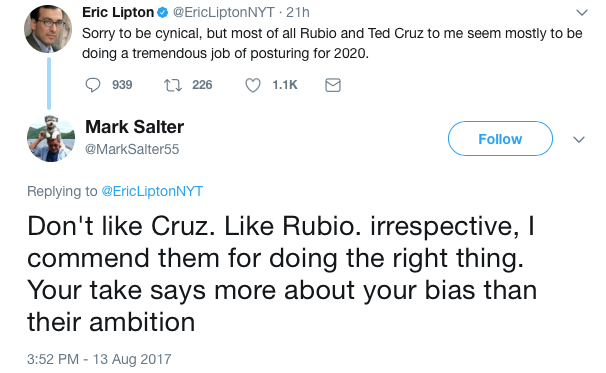The width and height of the screenshot is (606, 373).
Task: Expand the chevron next to the Follow button
Action: click(579, 139)
